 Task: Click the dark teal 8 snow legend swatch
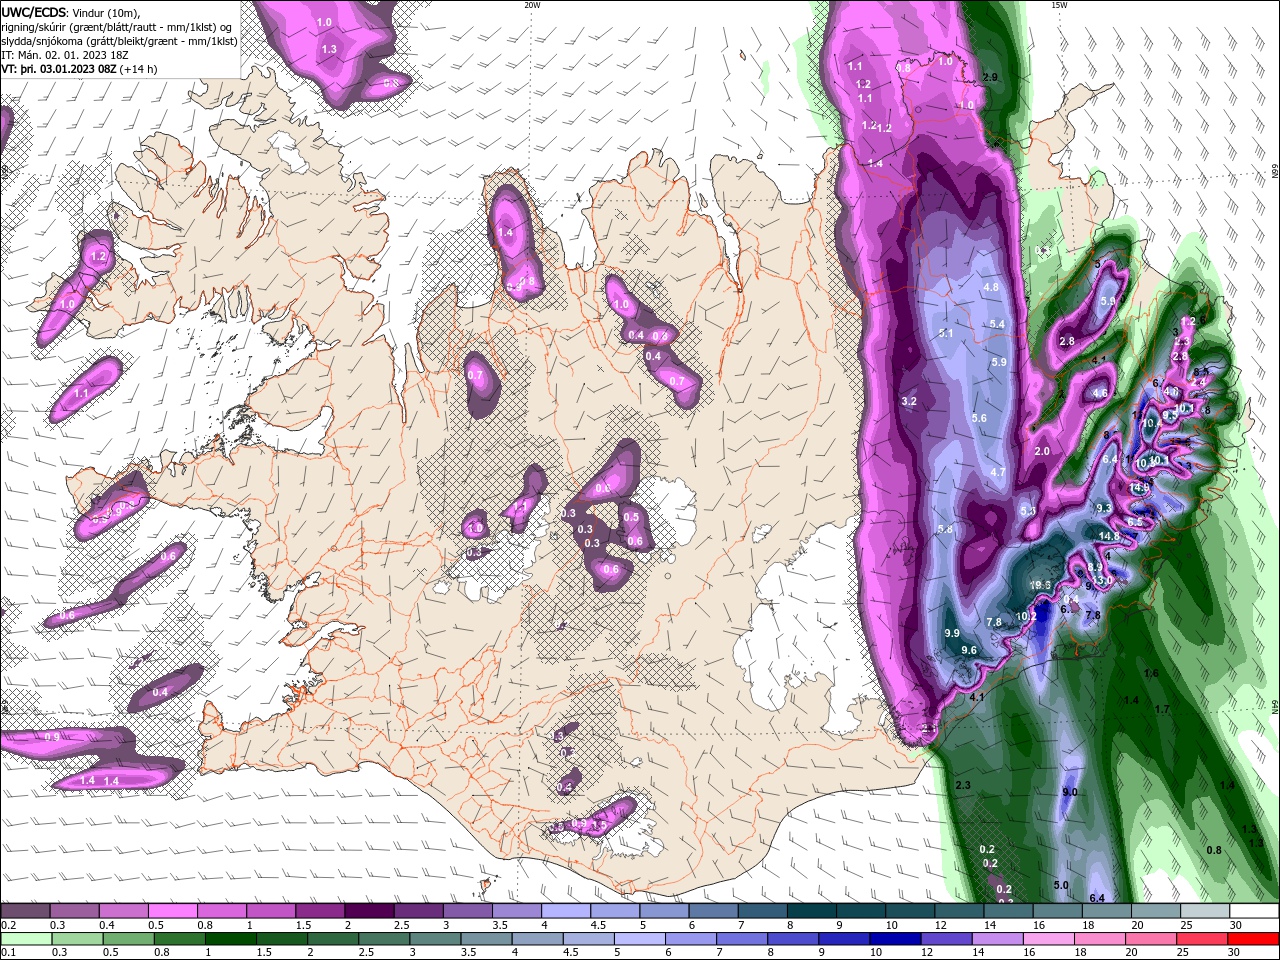coord(812,911)
